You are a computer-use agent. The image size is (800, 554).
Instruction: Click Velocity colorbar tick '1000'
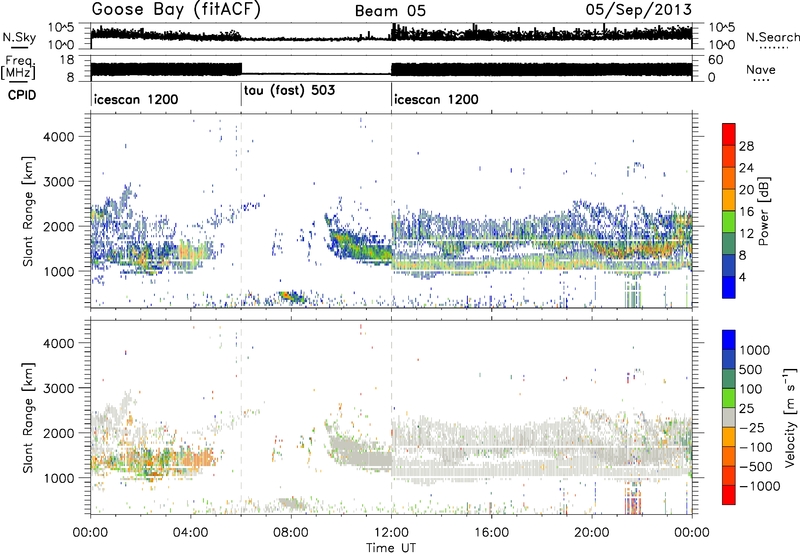(754, 350)
